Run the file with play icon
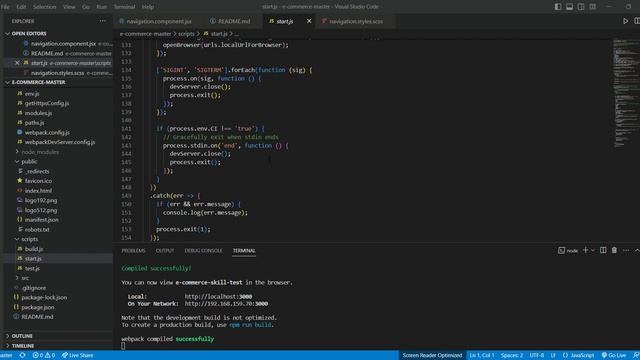The image size is (640, 360). (625, 21)
